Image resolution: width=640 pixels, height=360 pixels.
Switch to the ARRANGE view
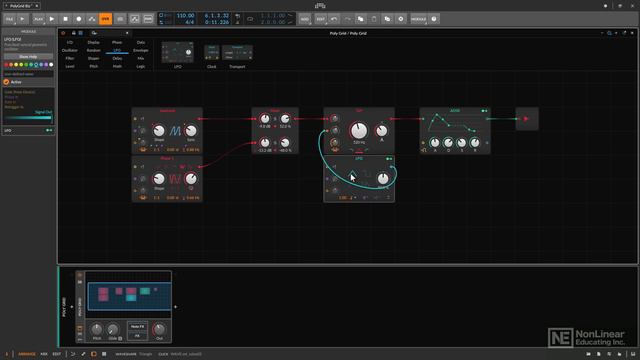pyautogui.click(x=27, y=354)
